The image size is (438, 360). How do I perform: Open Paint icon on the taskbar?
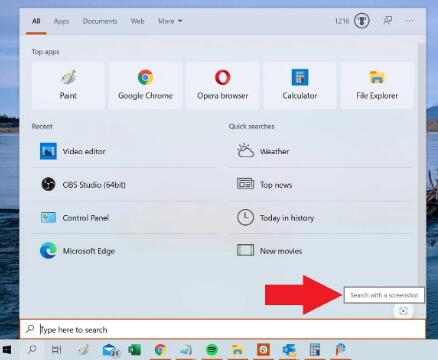tap(84, 350)
